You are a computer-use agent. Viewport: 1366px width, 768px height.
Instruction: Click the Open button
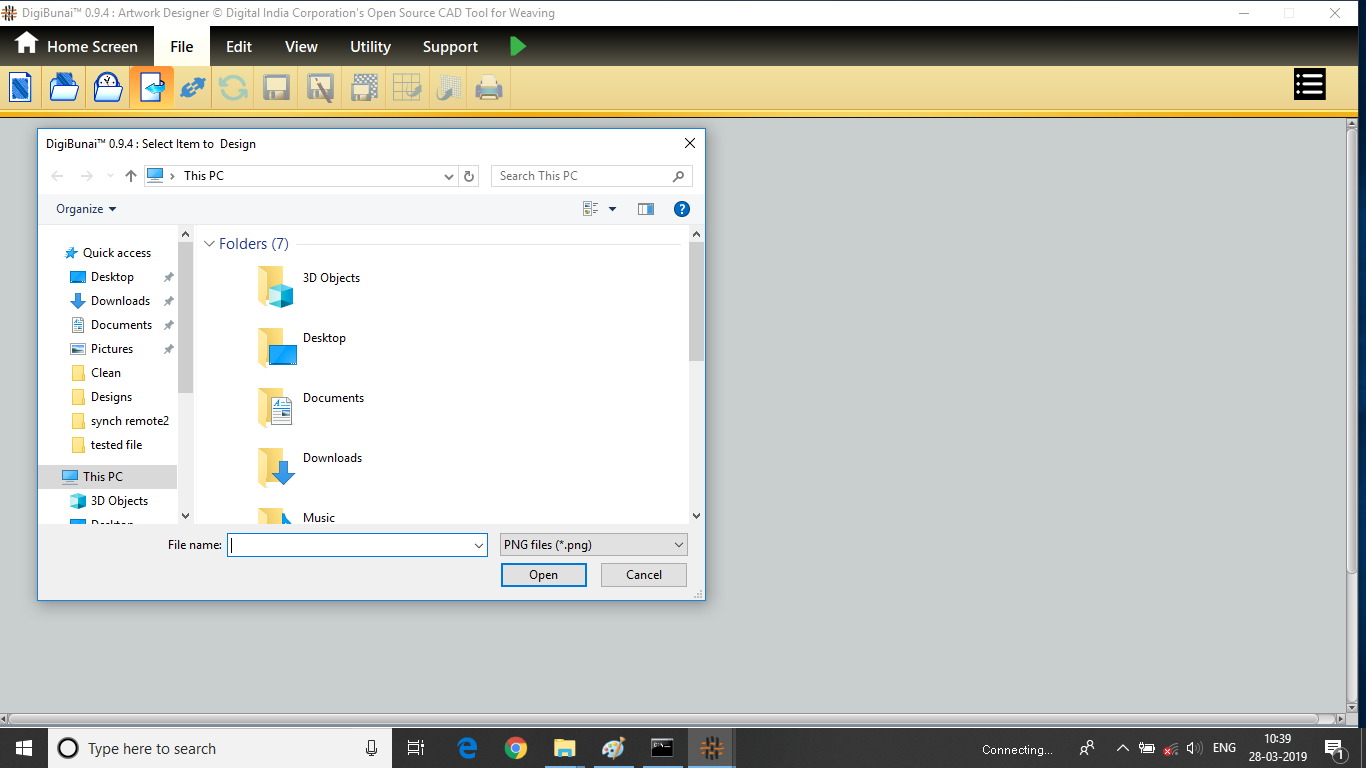(x=543, y=575)
